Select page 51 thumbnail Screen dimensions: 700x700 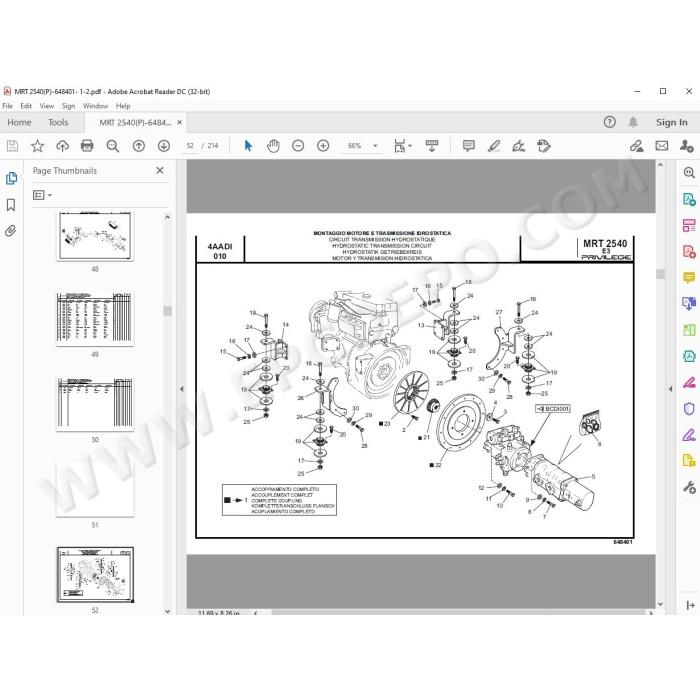95,490
